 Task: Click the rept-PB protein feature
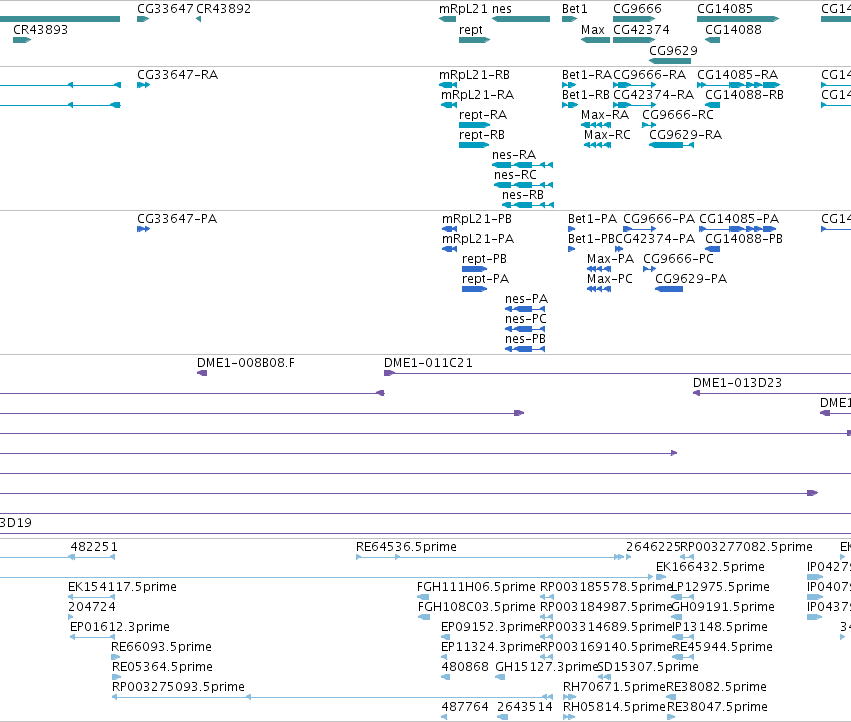point(474,269)
